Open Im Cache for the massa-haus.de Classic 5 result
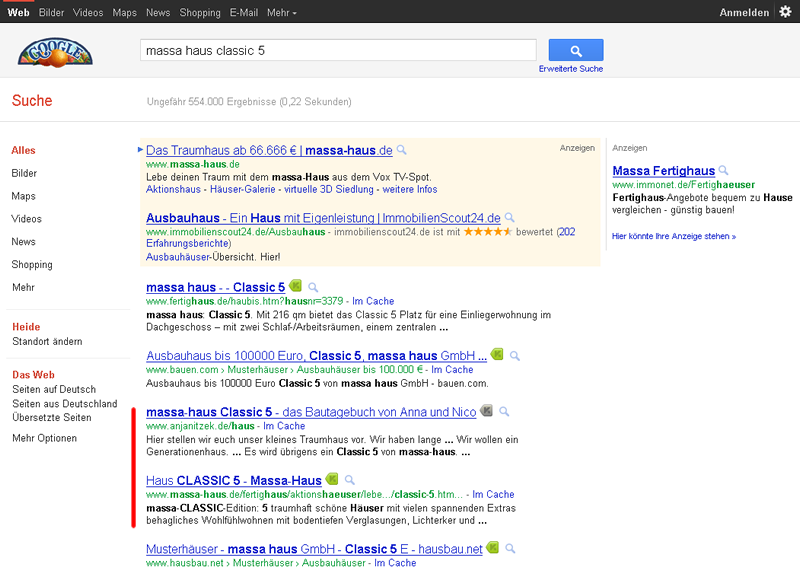 (x=493, y=494)
